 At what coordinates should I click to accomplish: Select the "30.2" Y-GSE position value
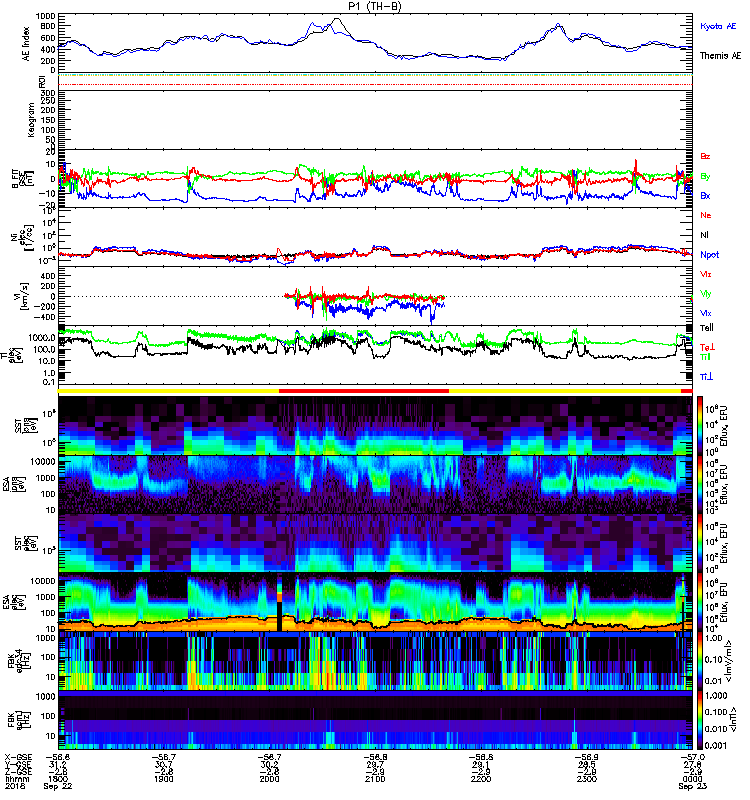tap(269, 764)
